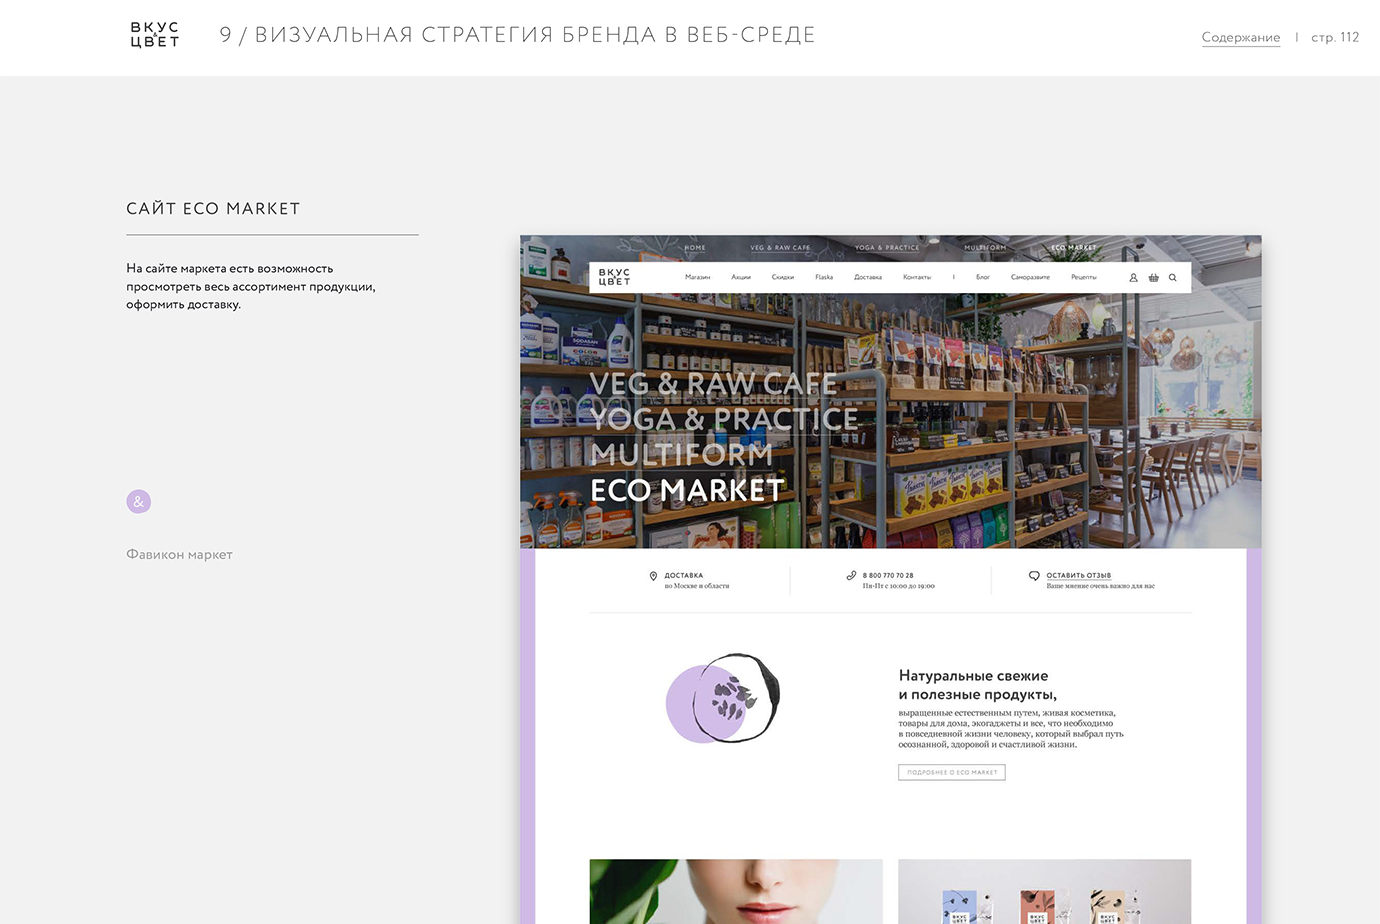1380x924 pixels.
Task: Click the large YOGA & PRACTICE hero heading
Action: click(x=724, y=419)
